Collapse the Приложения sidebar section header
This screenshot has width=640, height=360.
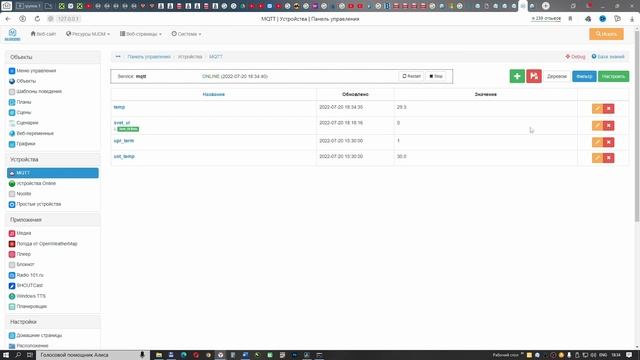tap(53, 220)
